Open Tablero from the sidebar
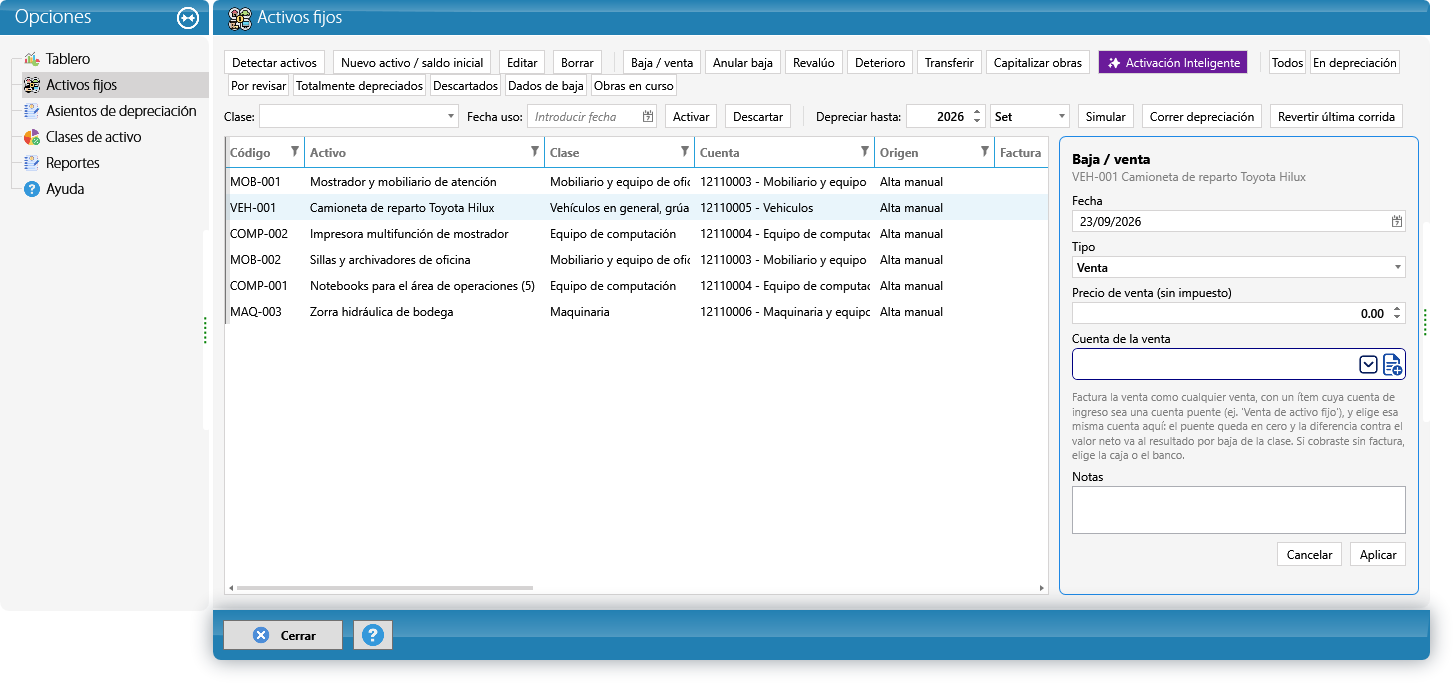Image resolution: width=1453 pixels, height=683 pixels. pos(68,59)
